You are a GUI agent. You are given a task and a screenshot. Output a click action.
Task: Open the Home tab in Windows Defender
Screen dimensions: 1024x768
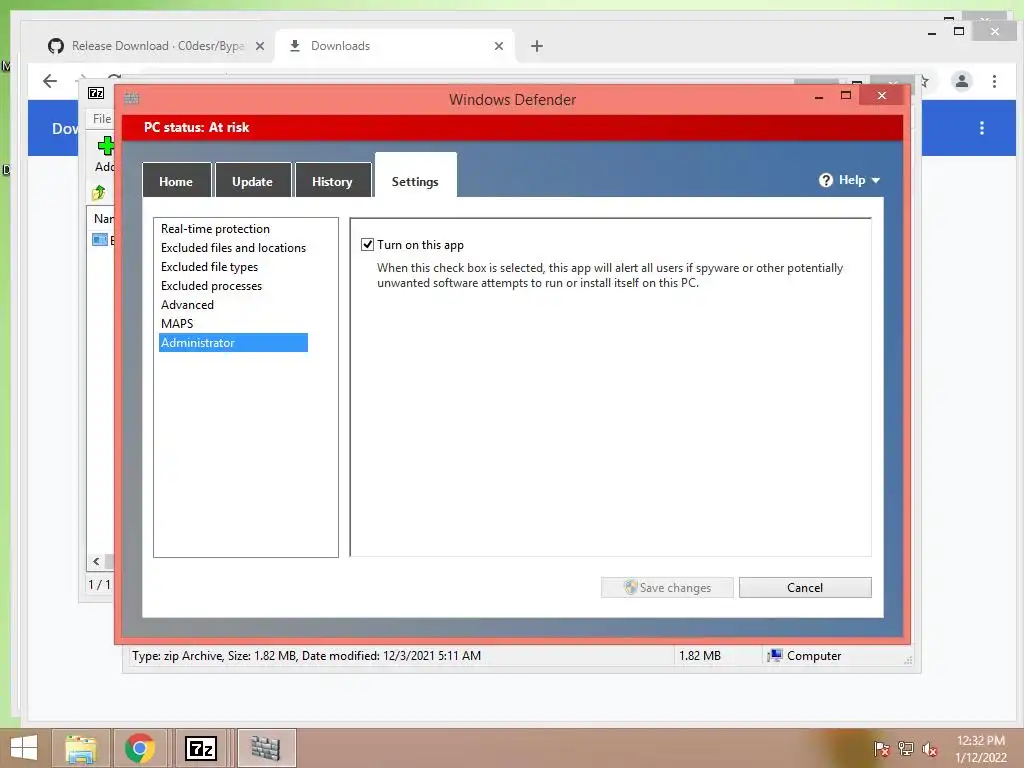[x=176, y=181]
